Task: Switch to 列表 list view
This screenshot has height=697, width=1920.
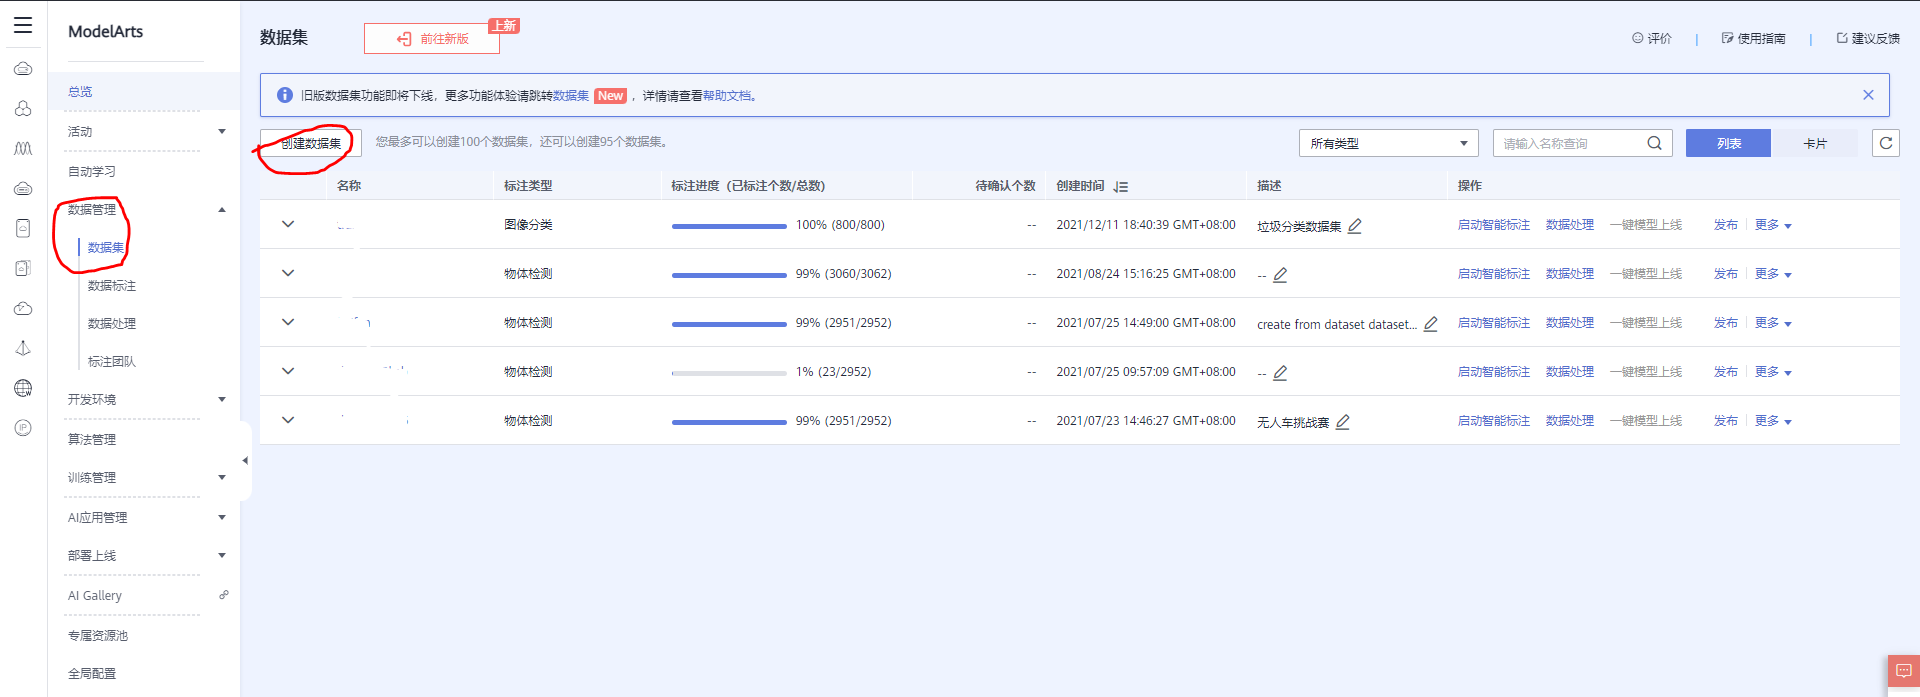Action: pyautogui.click(x=1728, y=143)
